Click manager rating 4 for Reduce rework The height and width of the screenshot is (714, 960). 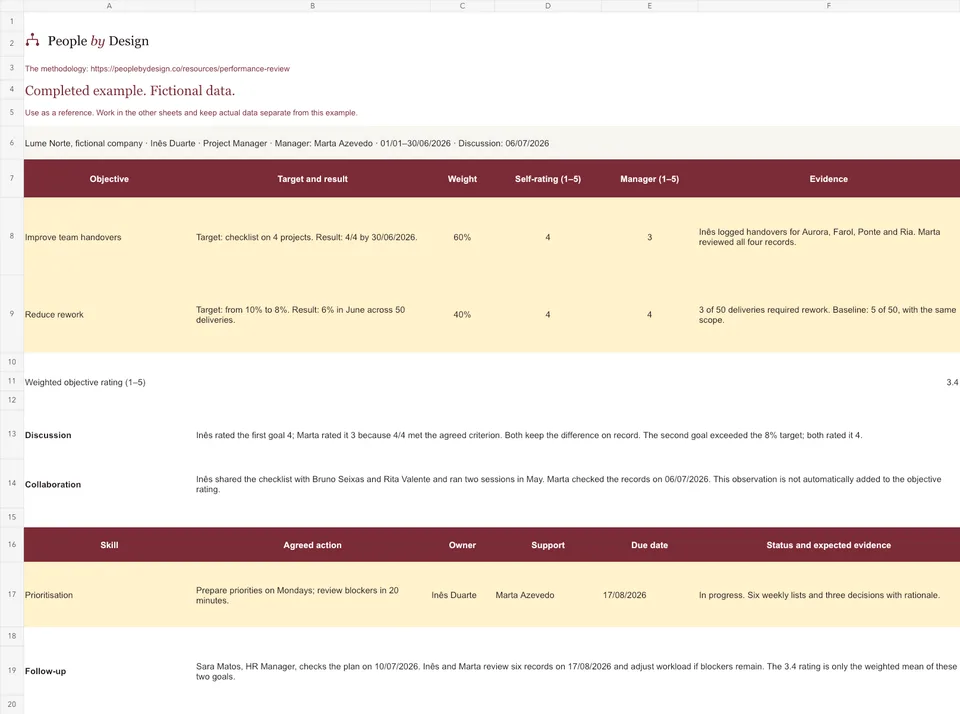coord(650,314)
